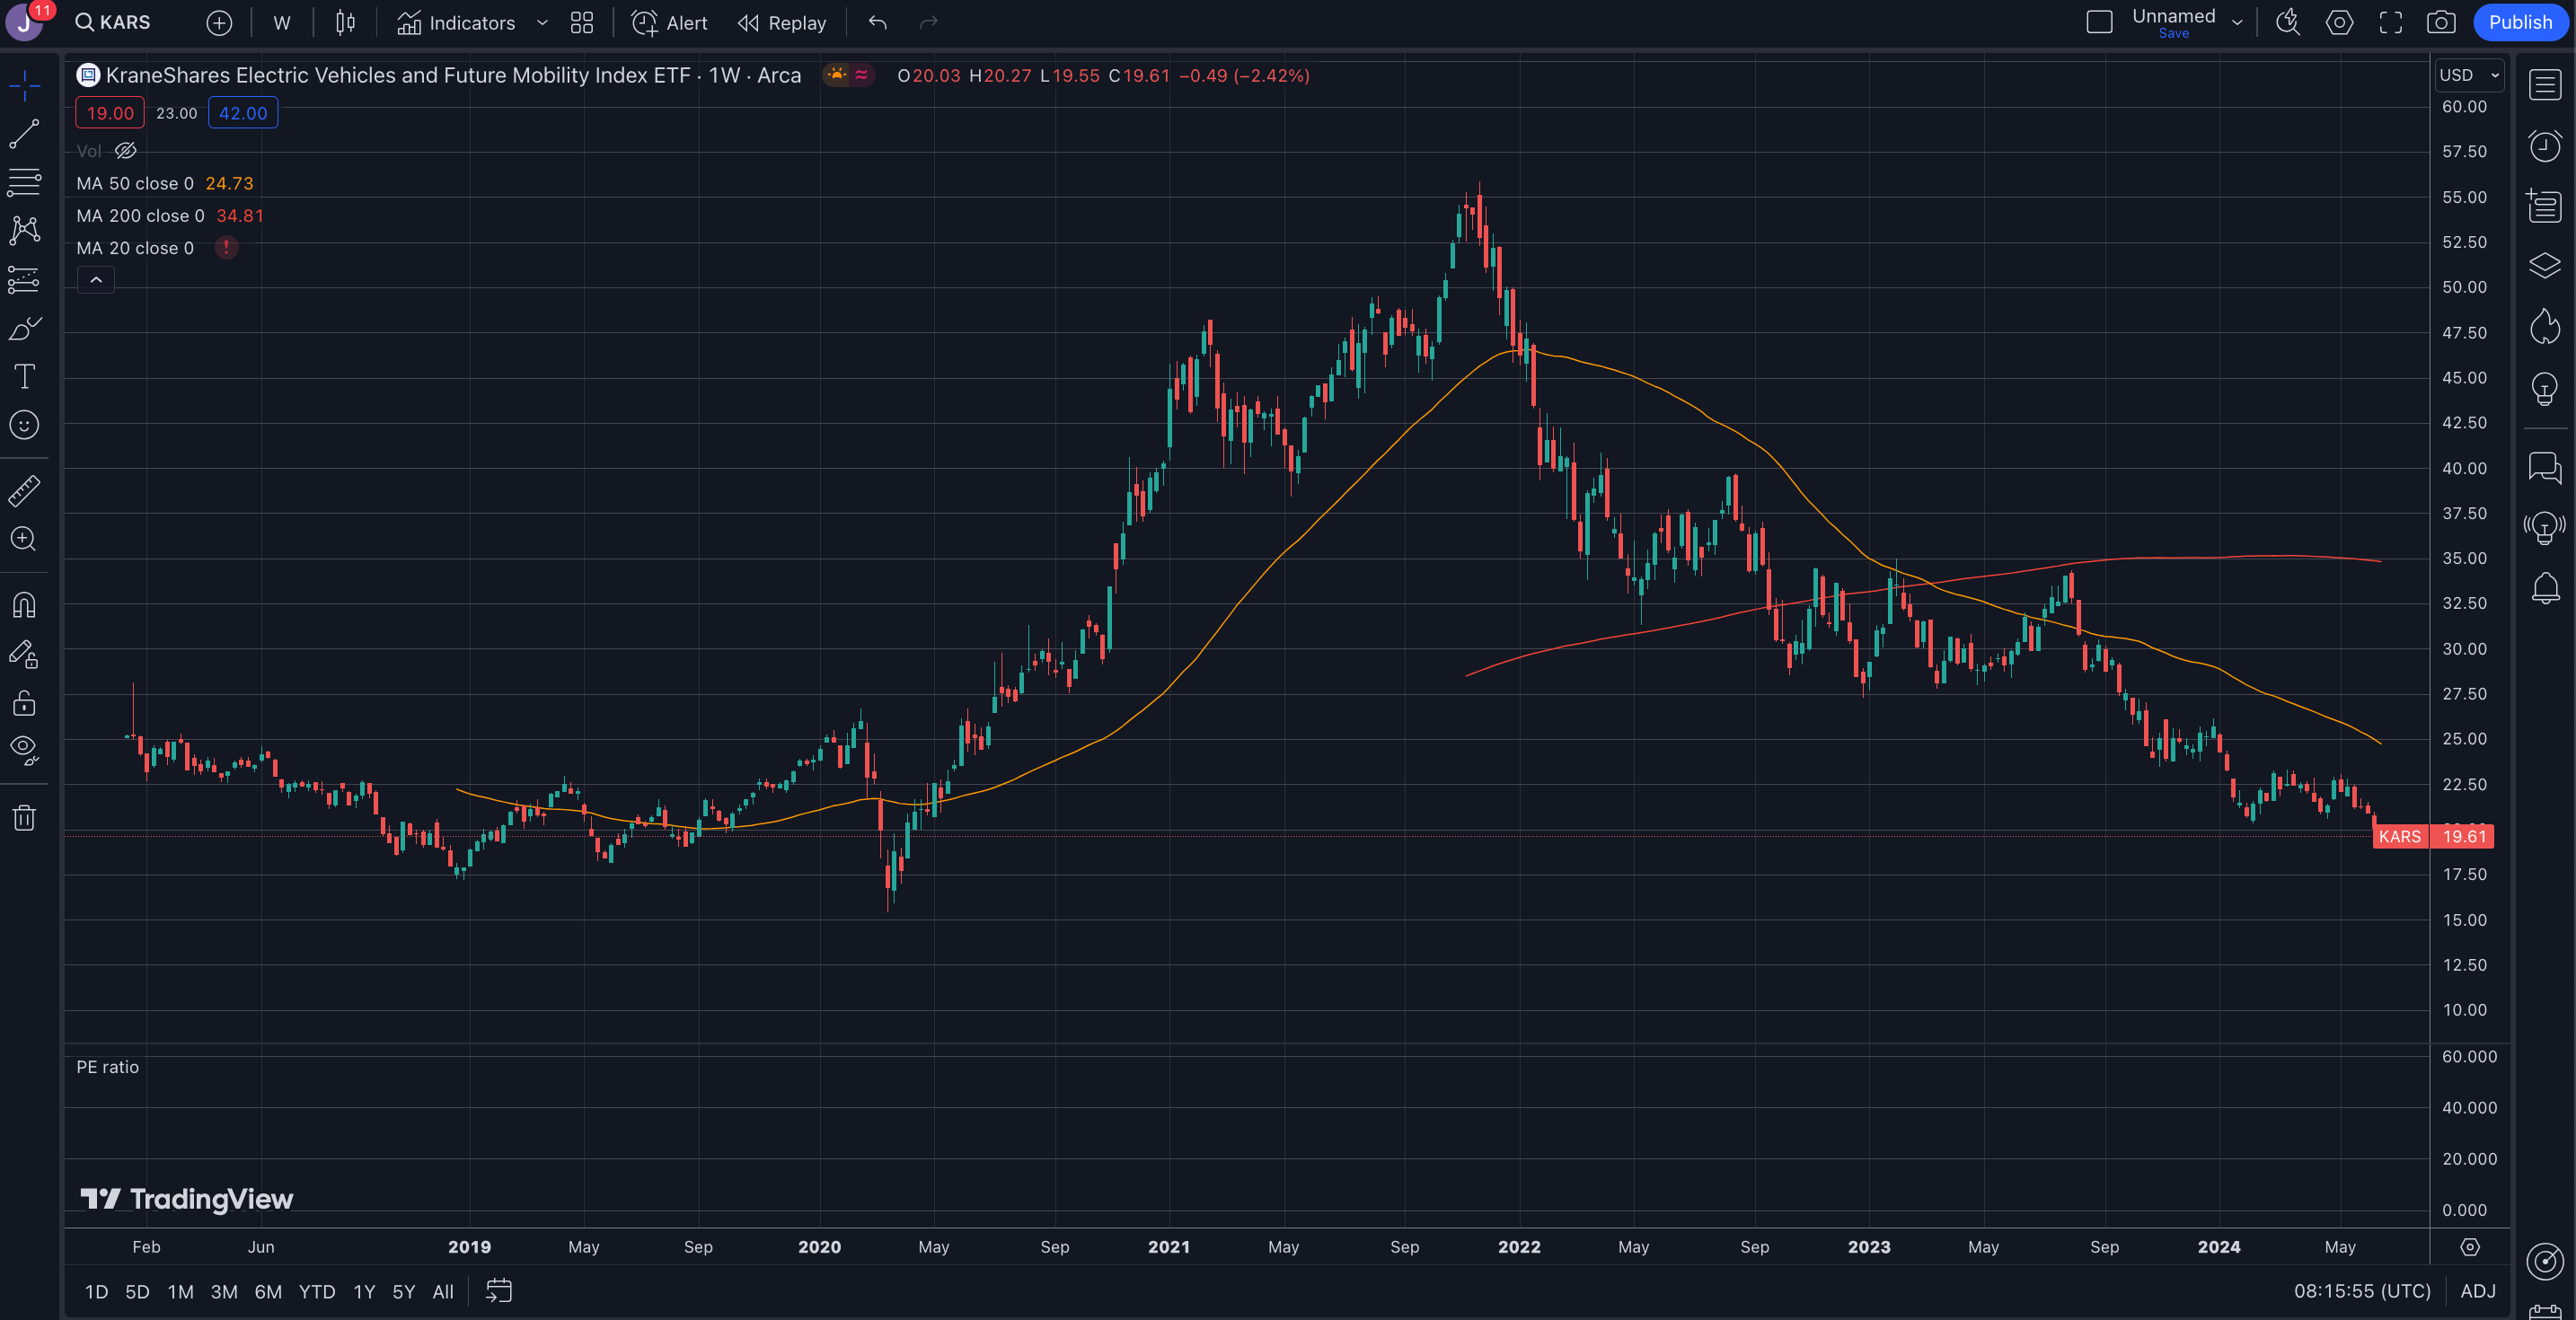The height and width of the screenshot is (1320, 2576).
Task: Select the Text annotation tool
Action: [x=24, y=376]
